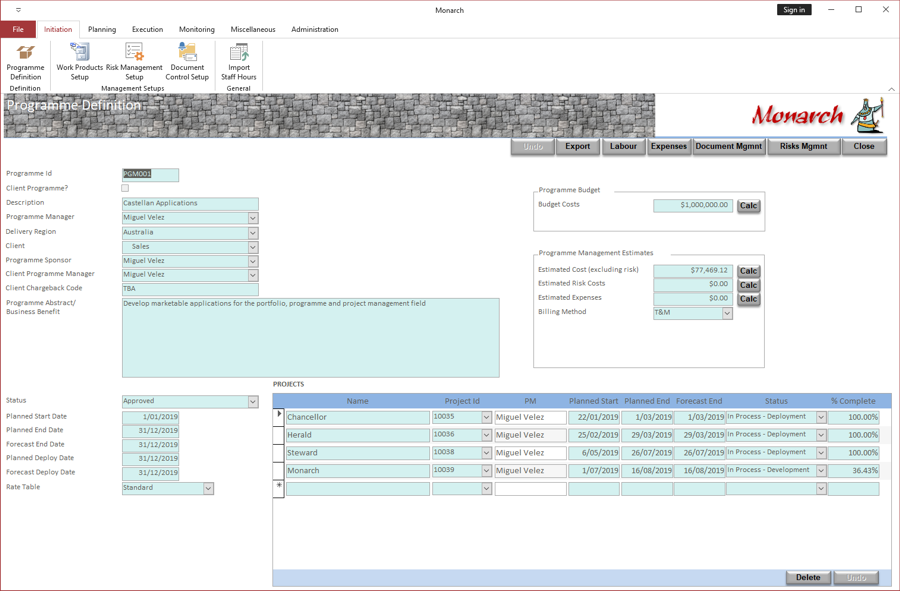Viewport: 900px width, 591px height.
Task: Go to the Miscellaneous tab
Action: click(x=253, y=29)
